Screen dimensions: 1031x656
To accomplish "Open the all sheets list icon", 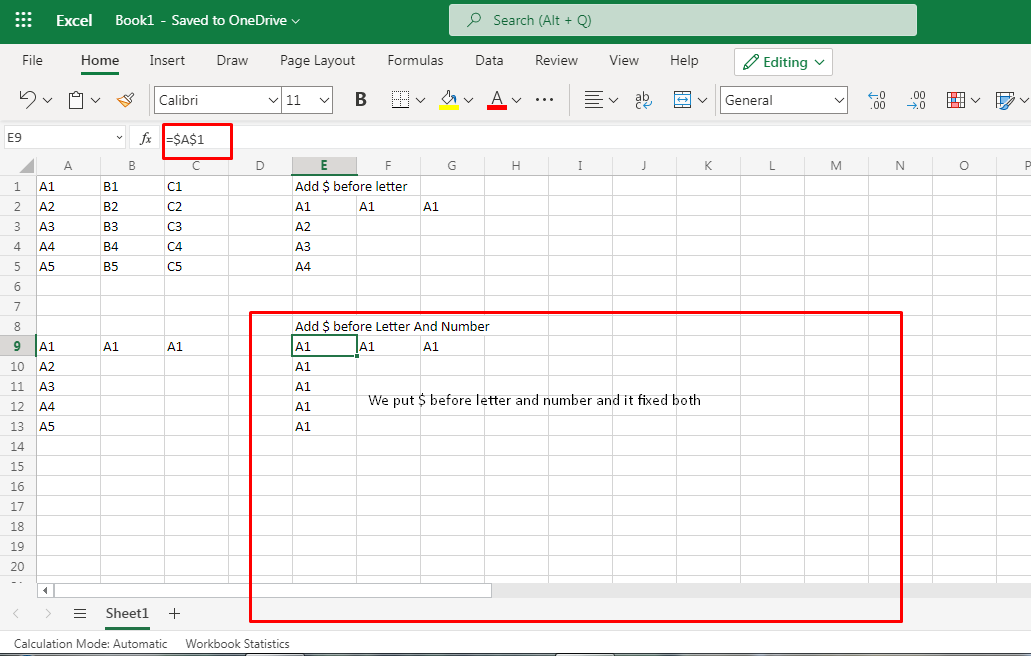I will pos(80,613).
